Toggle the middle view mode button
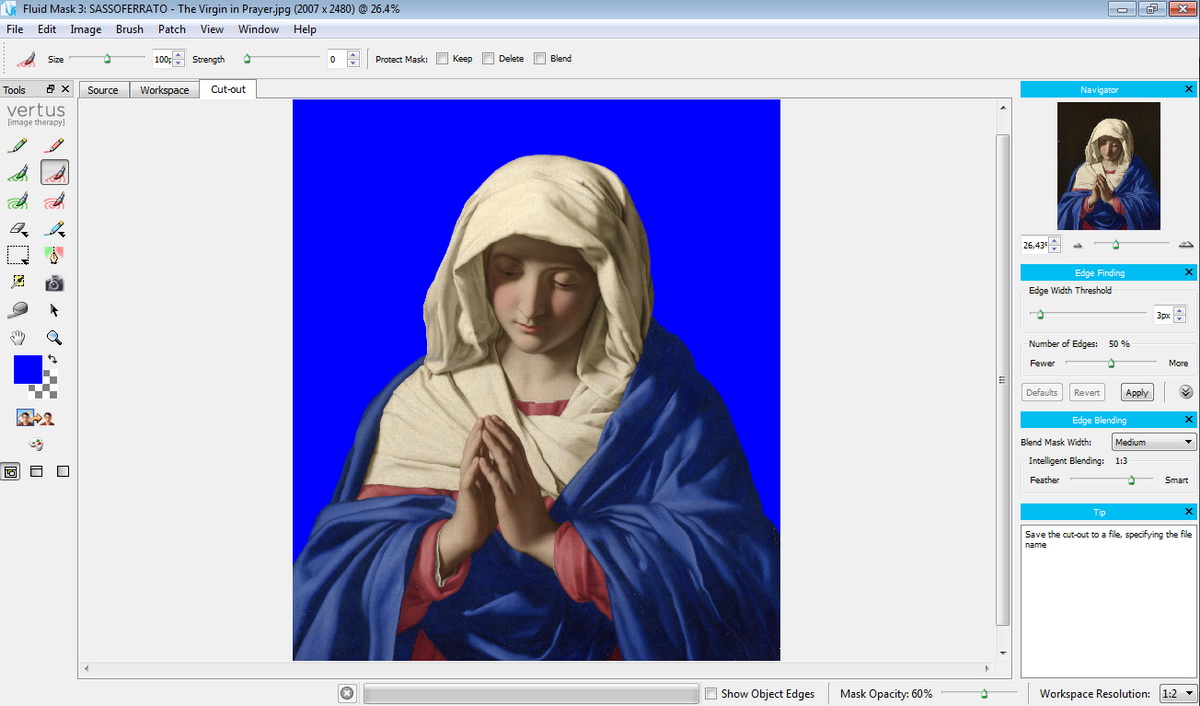The width and height of the screenshot is (1200, 706). pos(37,471)
